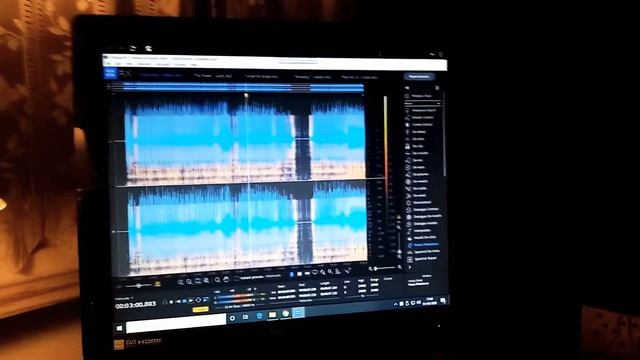
Task: Open the Dialogue Isolate module
Action: pos(422,223)
